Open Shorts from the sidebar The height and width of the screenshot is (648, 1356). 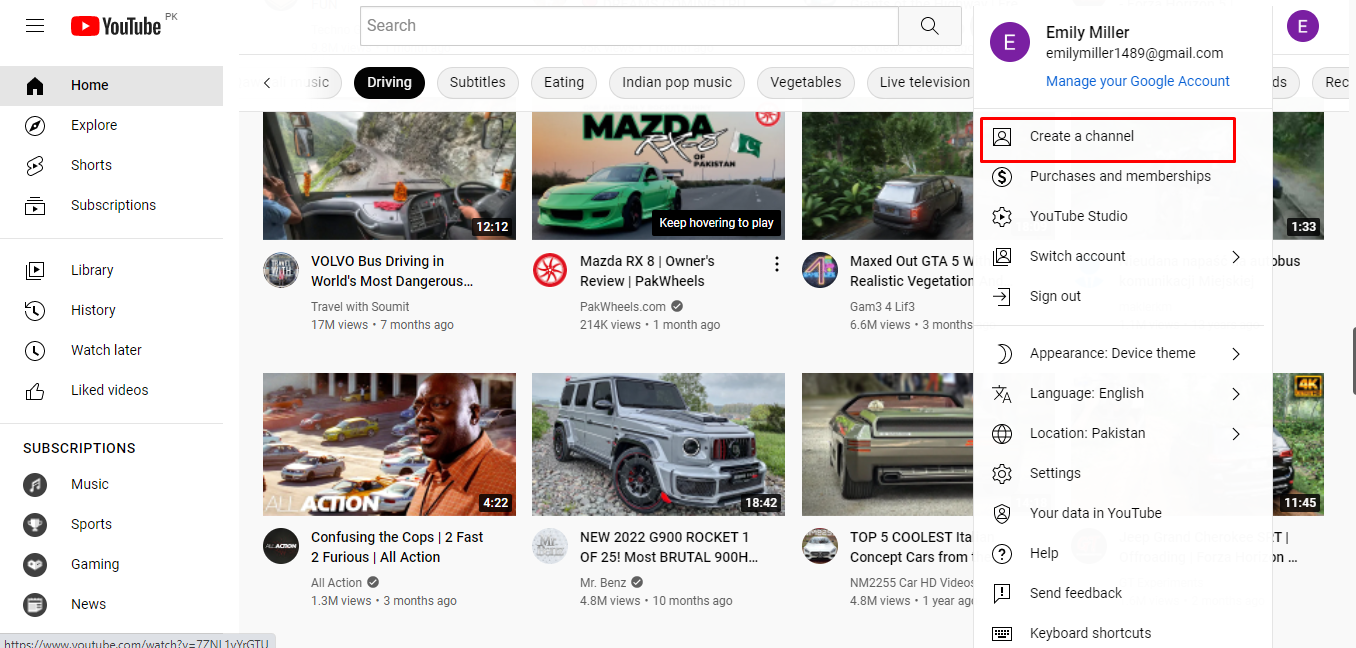[90, 164]
